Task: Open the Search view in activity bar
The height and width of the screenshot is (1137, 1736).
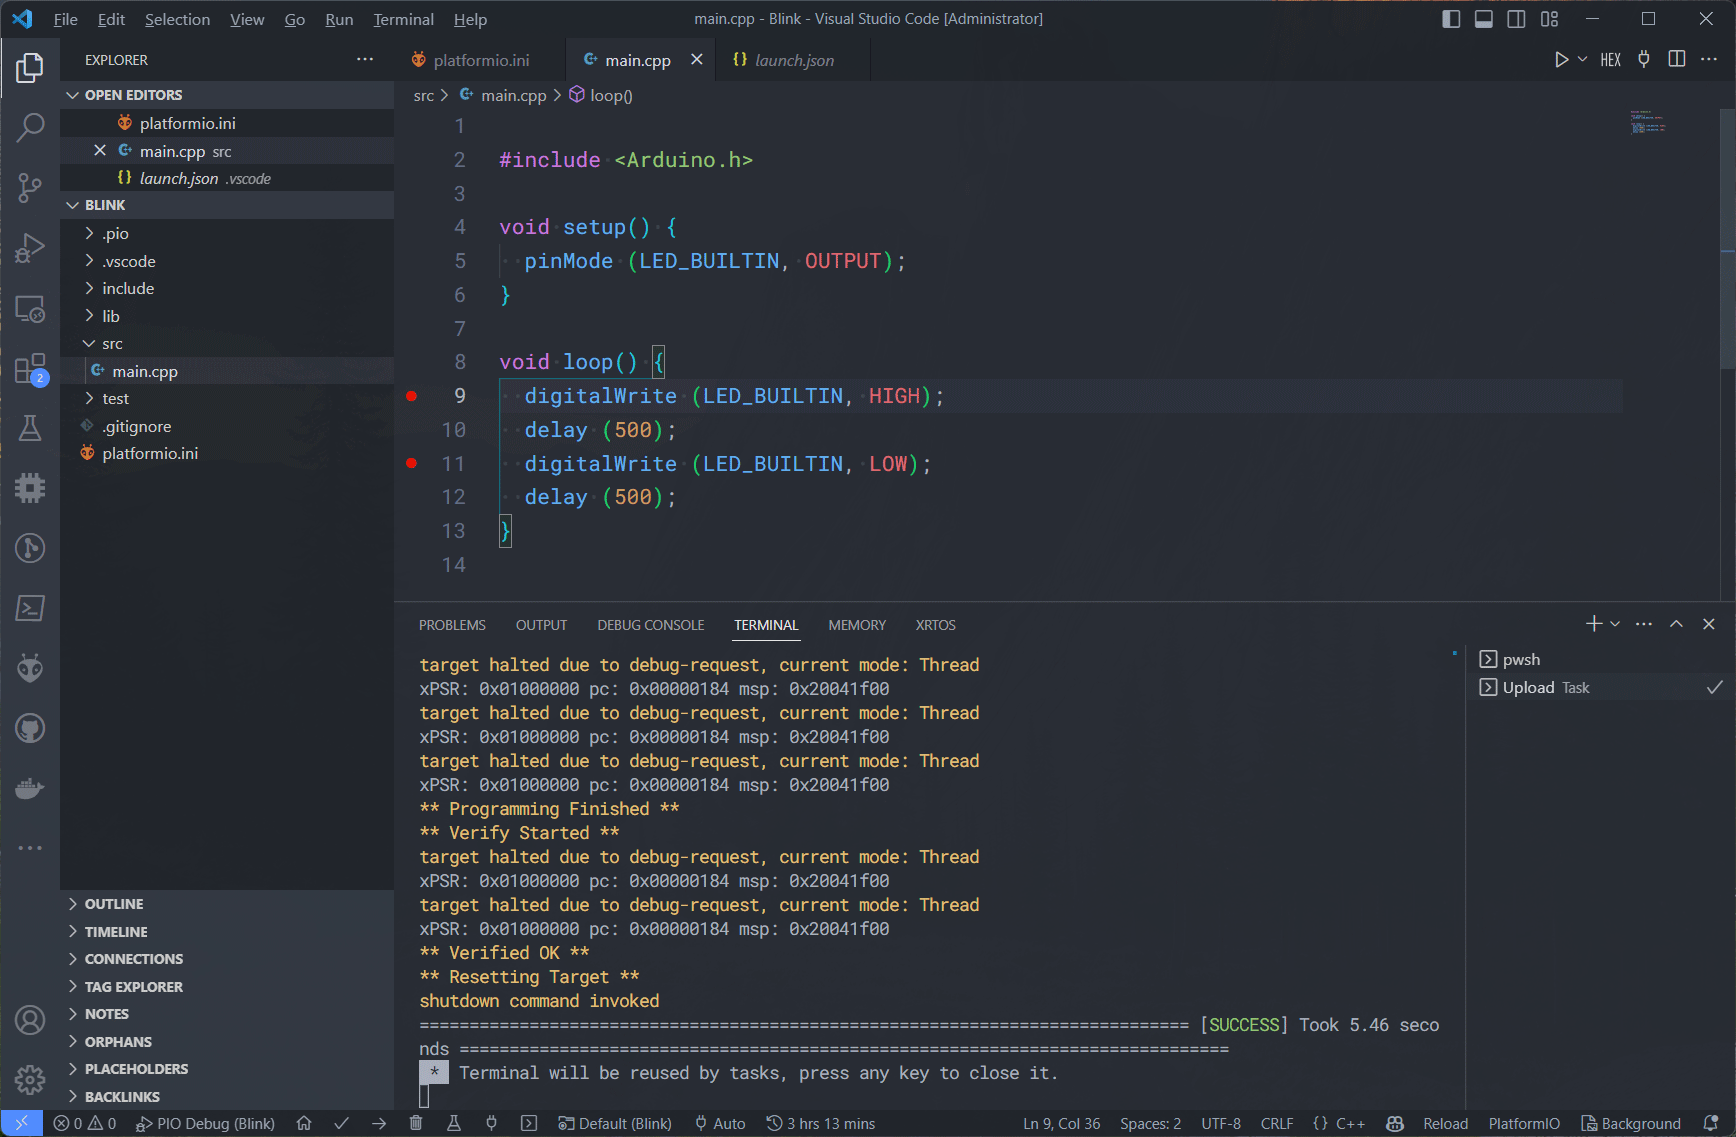Action: pos(30,127)
